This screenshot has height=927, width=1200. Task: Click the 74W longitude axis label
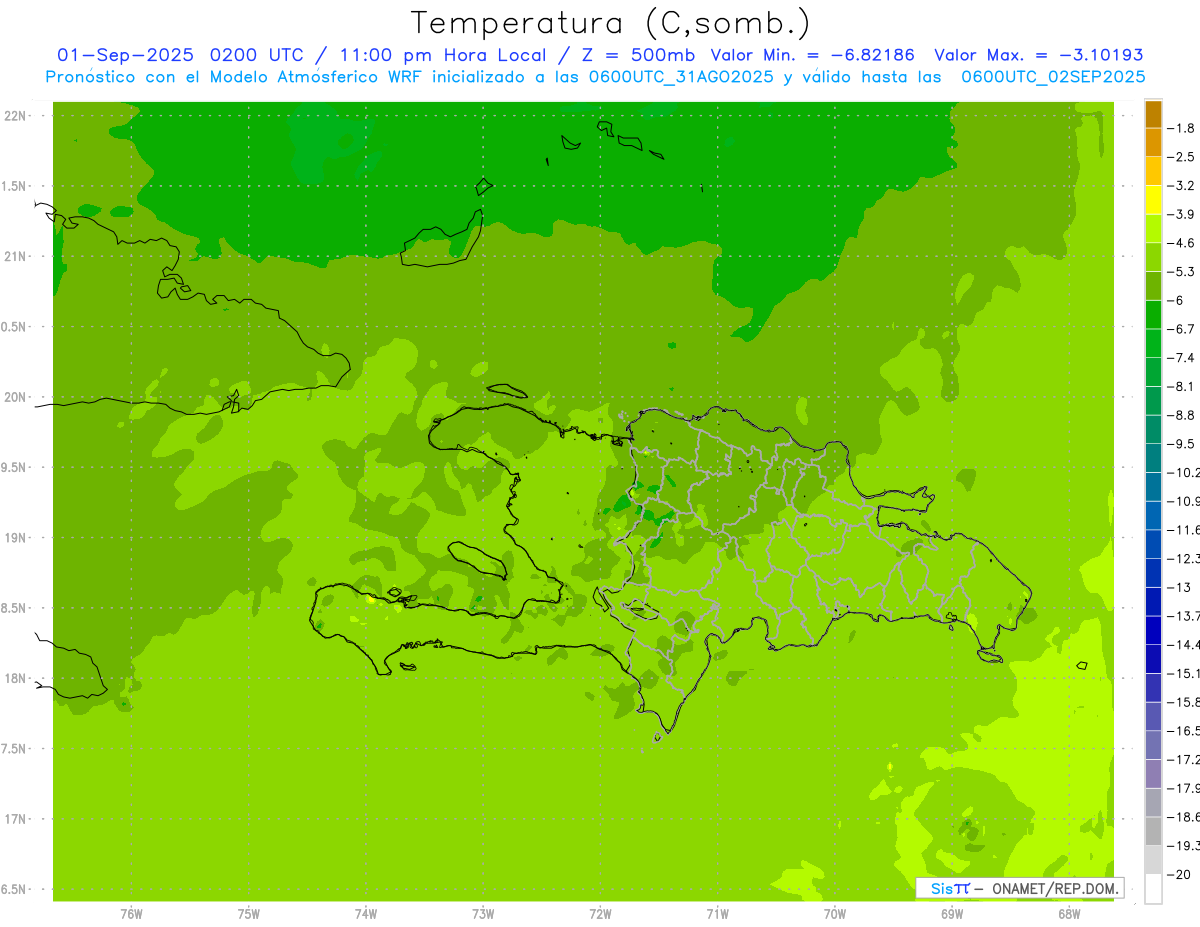366,913
